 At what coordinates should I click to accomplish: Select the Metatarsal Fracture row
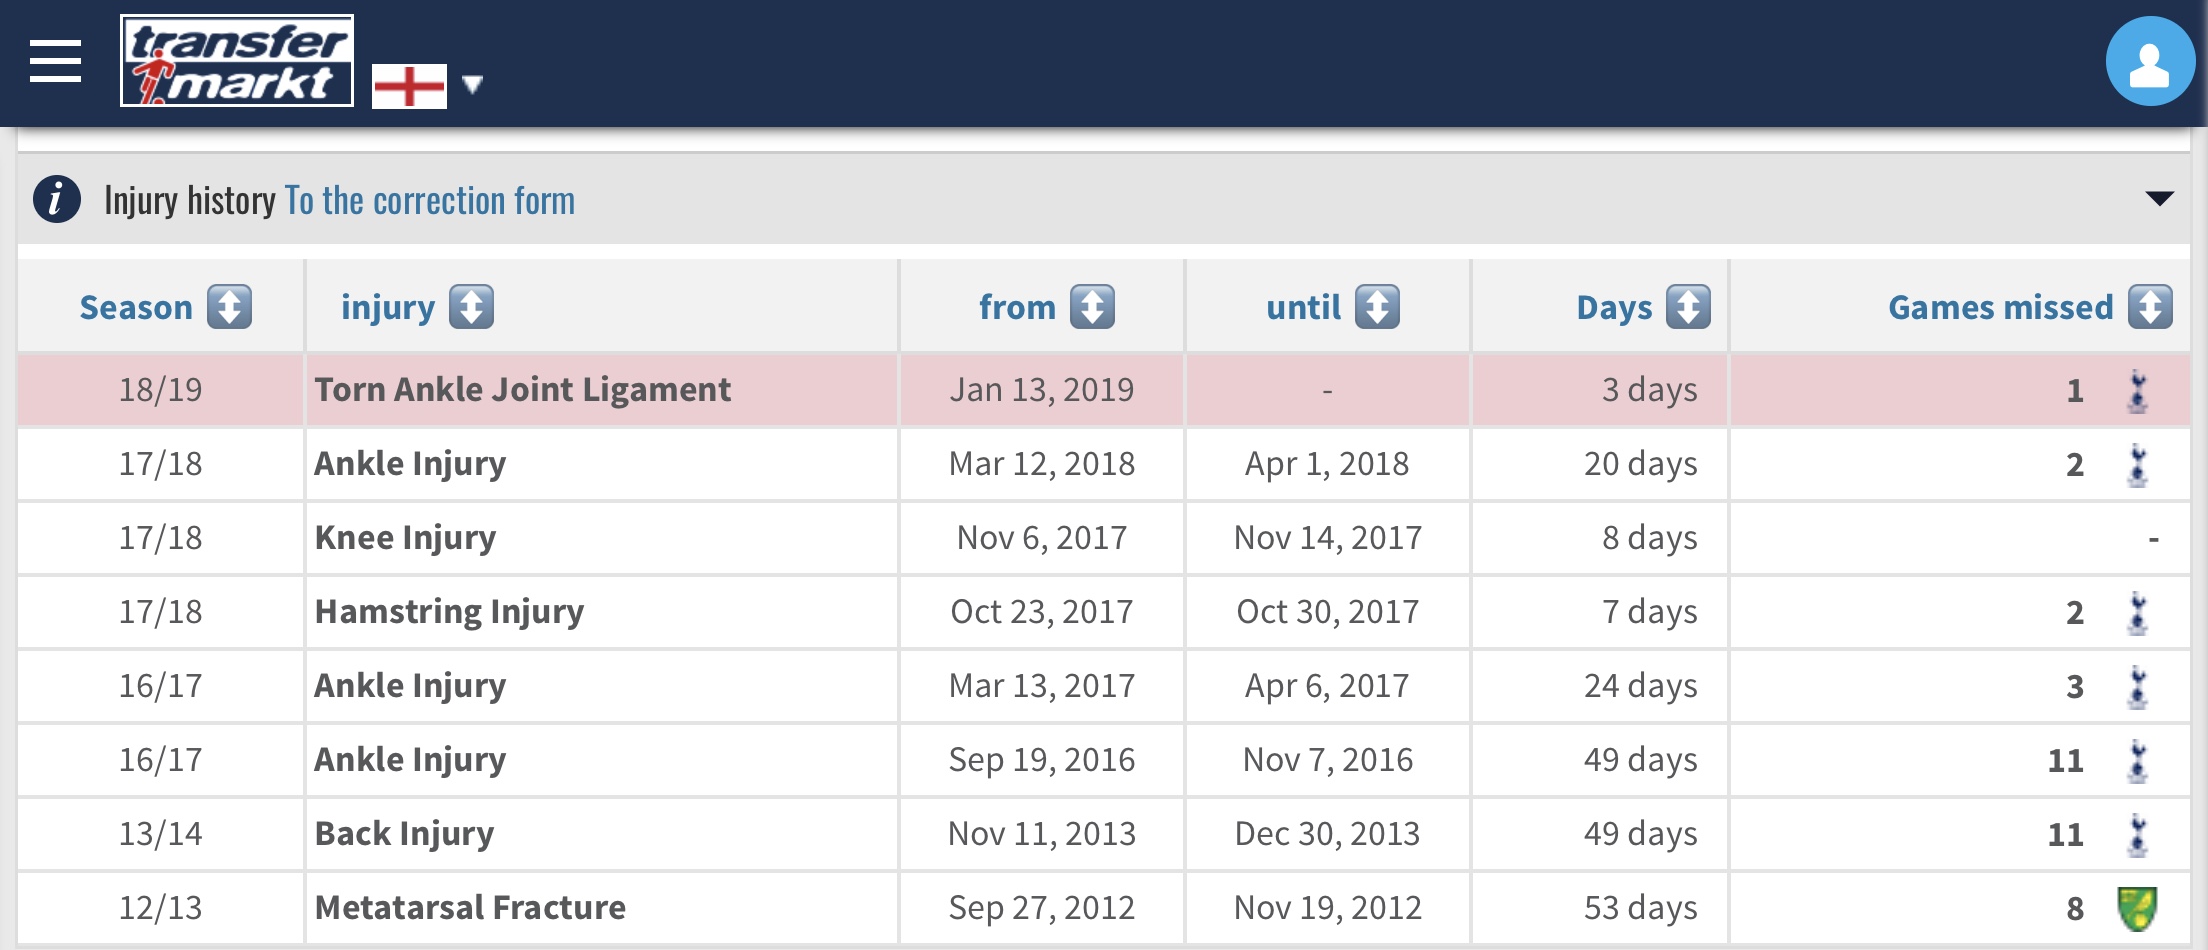470,908
